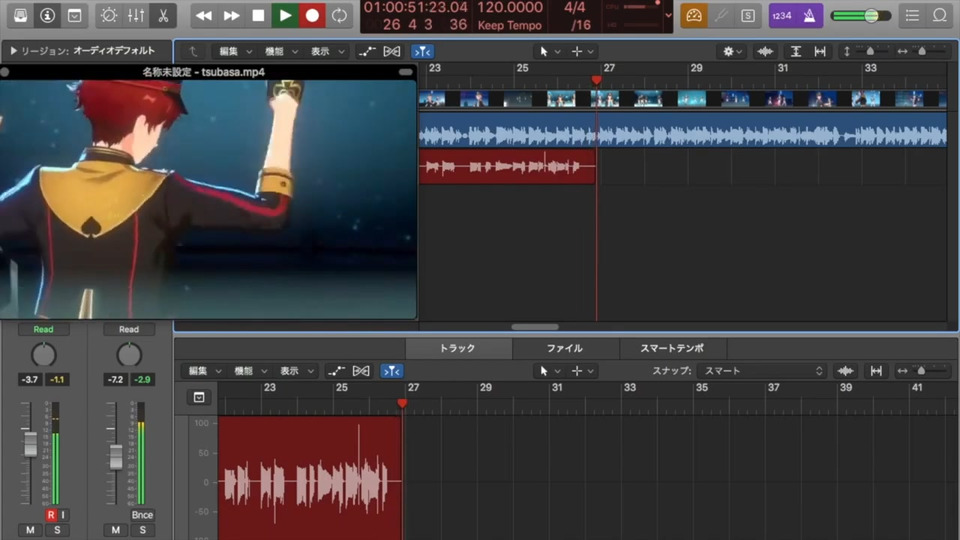This screenshot has height=540, width=960.
Task: Click the playhead marker in the tracks ruler
Action: pyautogui.click(x=596, y=80)
